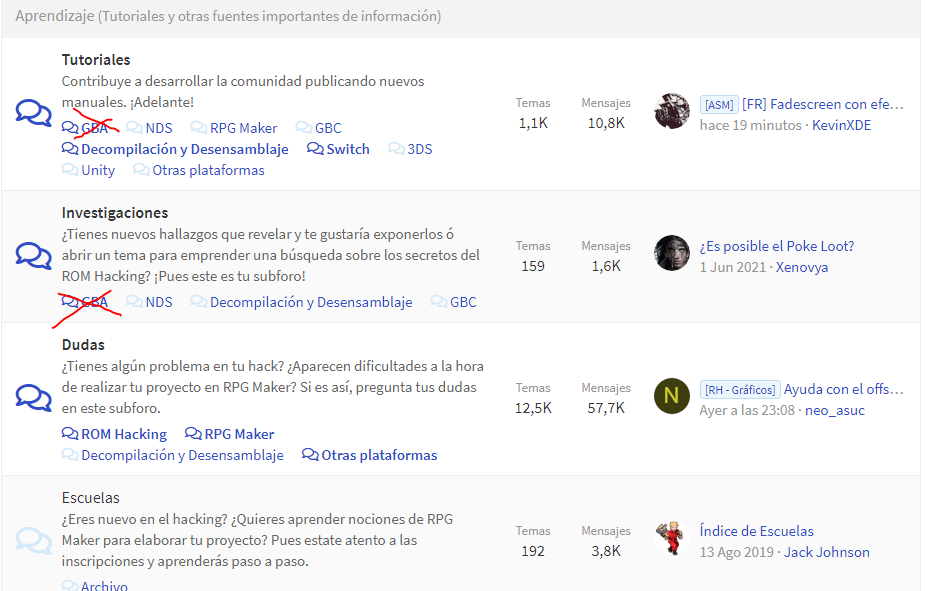Open RPG Maker subforum under Tutoriales
This screenshot has height=591, width=925.
tap(243, 128)
